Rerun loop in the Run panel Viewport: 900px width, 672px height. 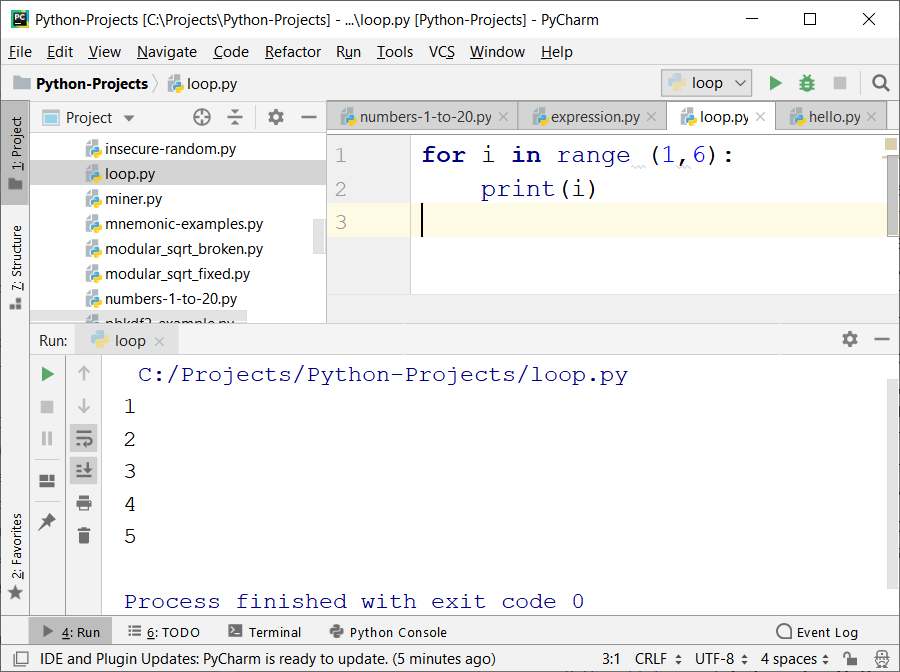47,374
